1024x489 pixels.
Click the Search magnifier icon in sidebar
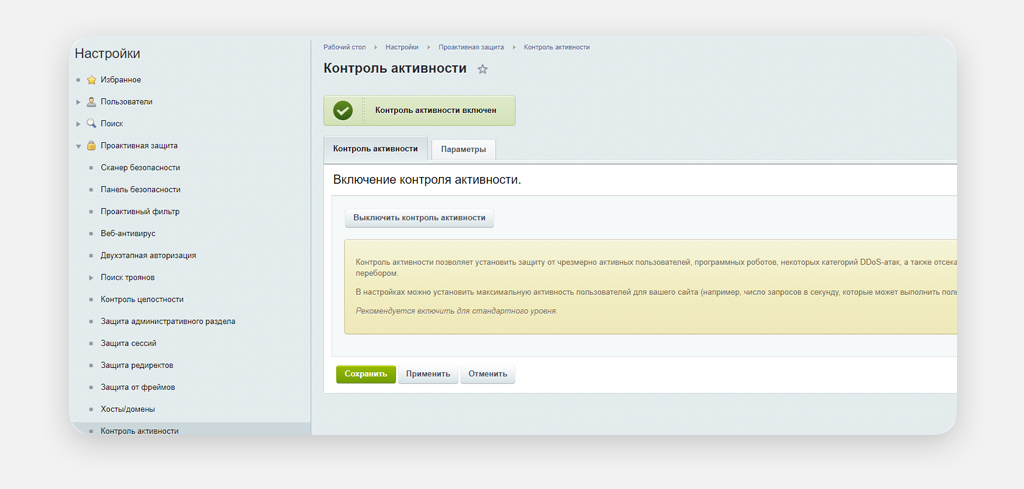[91, 124]
